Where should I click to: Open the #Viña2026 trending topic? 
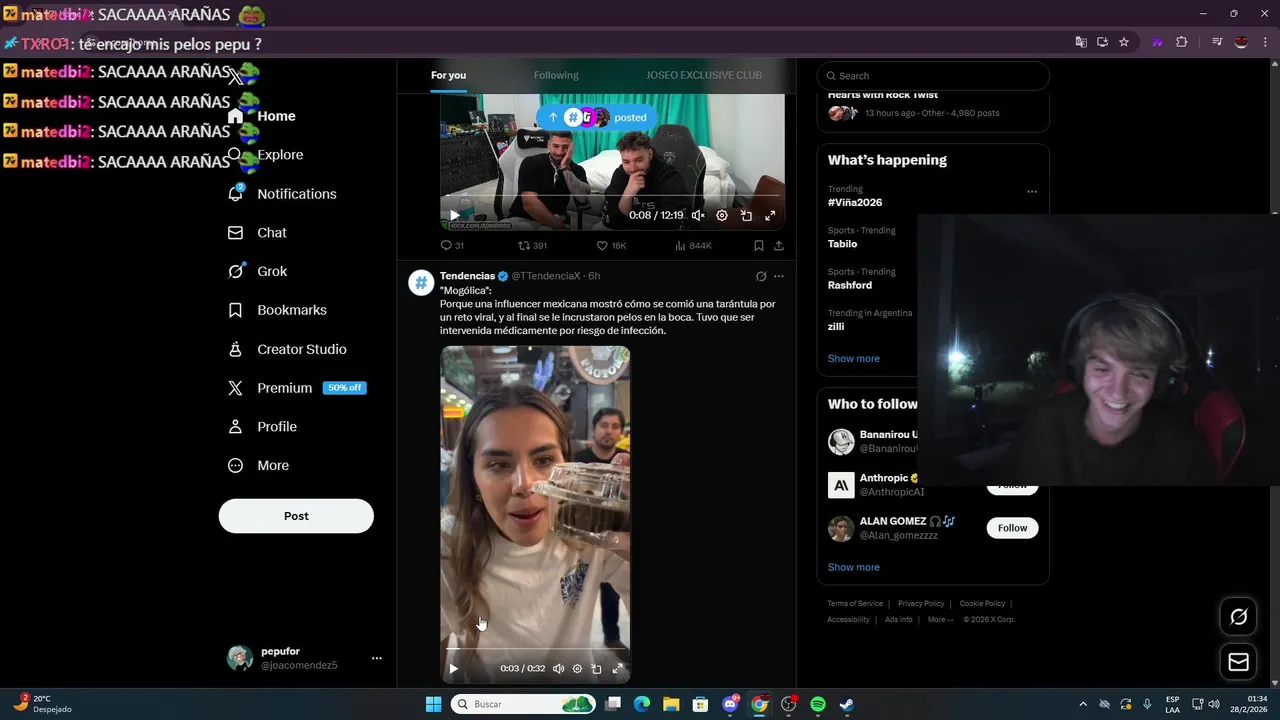click(855, 202)
